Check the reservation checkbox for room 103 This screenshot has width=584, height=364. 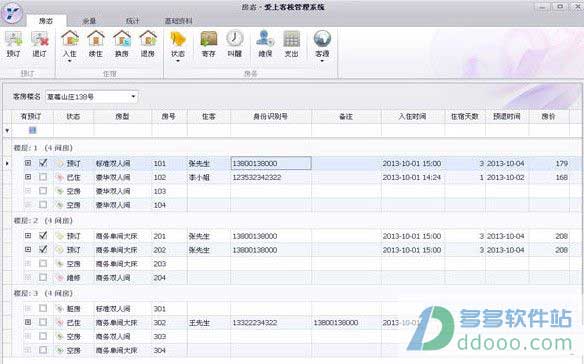pyautogui.click(x=43, y=191)
